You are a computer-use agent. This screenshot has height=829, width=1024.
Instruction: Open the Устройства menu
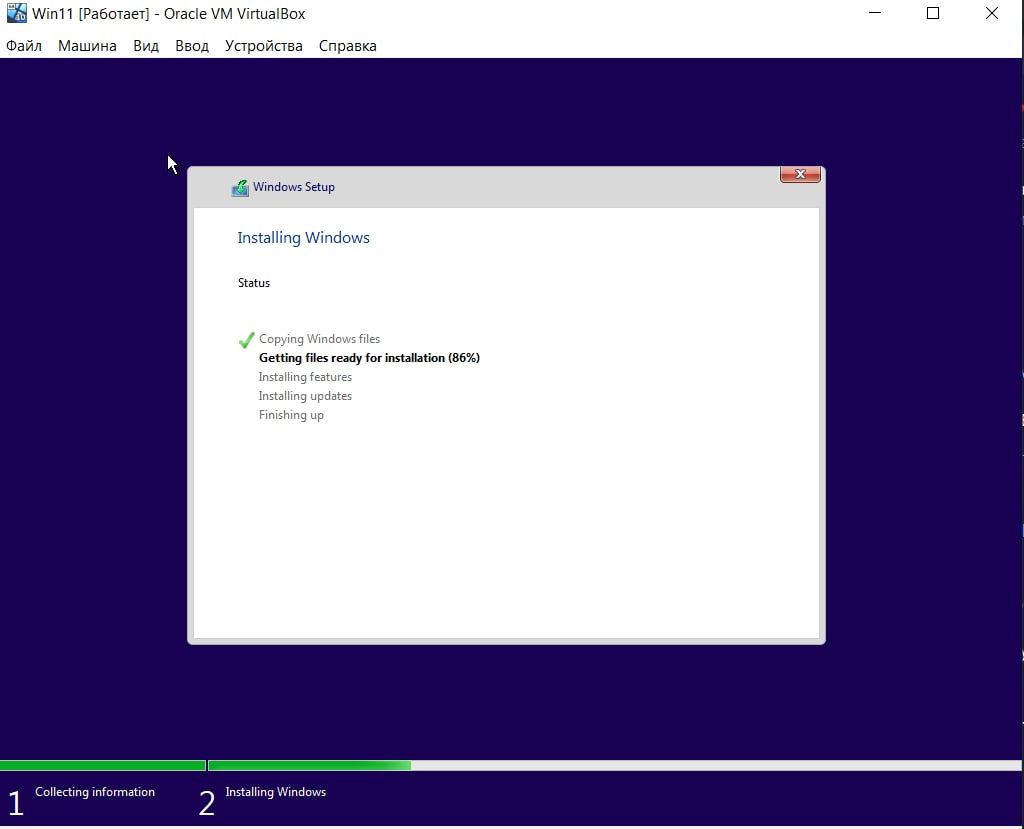pyautogui.click(x=264, y=46)
